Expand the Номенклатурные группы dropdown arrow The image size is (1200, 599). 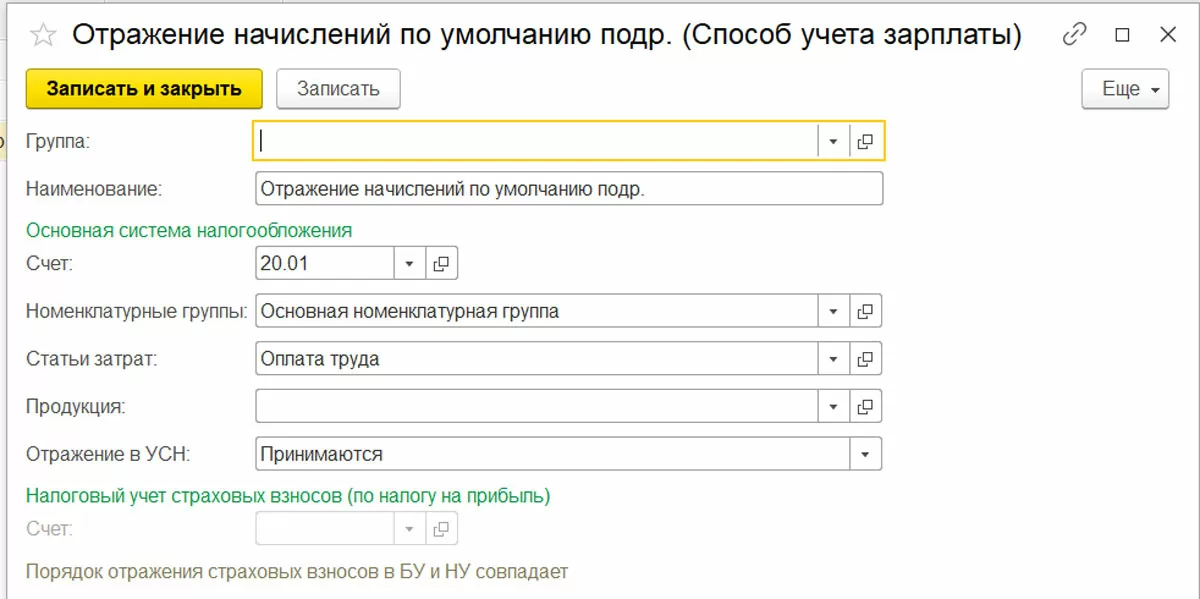pyautogui.click(x=833, y=311)
